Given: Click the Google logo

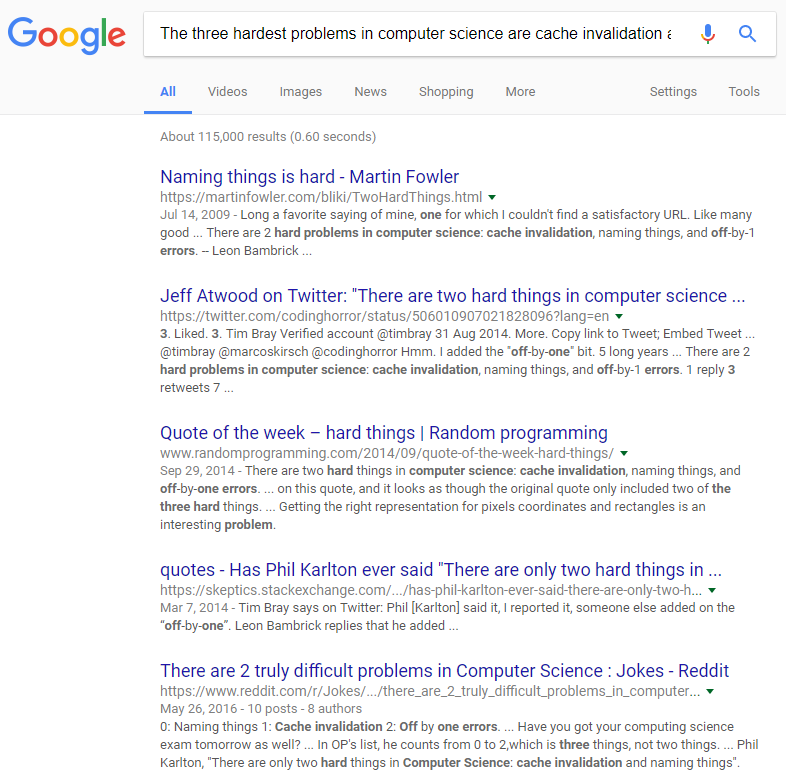Looking at the screenshot, I should pos(67,35).
